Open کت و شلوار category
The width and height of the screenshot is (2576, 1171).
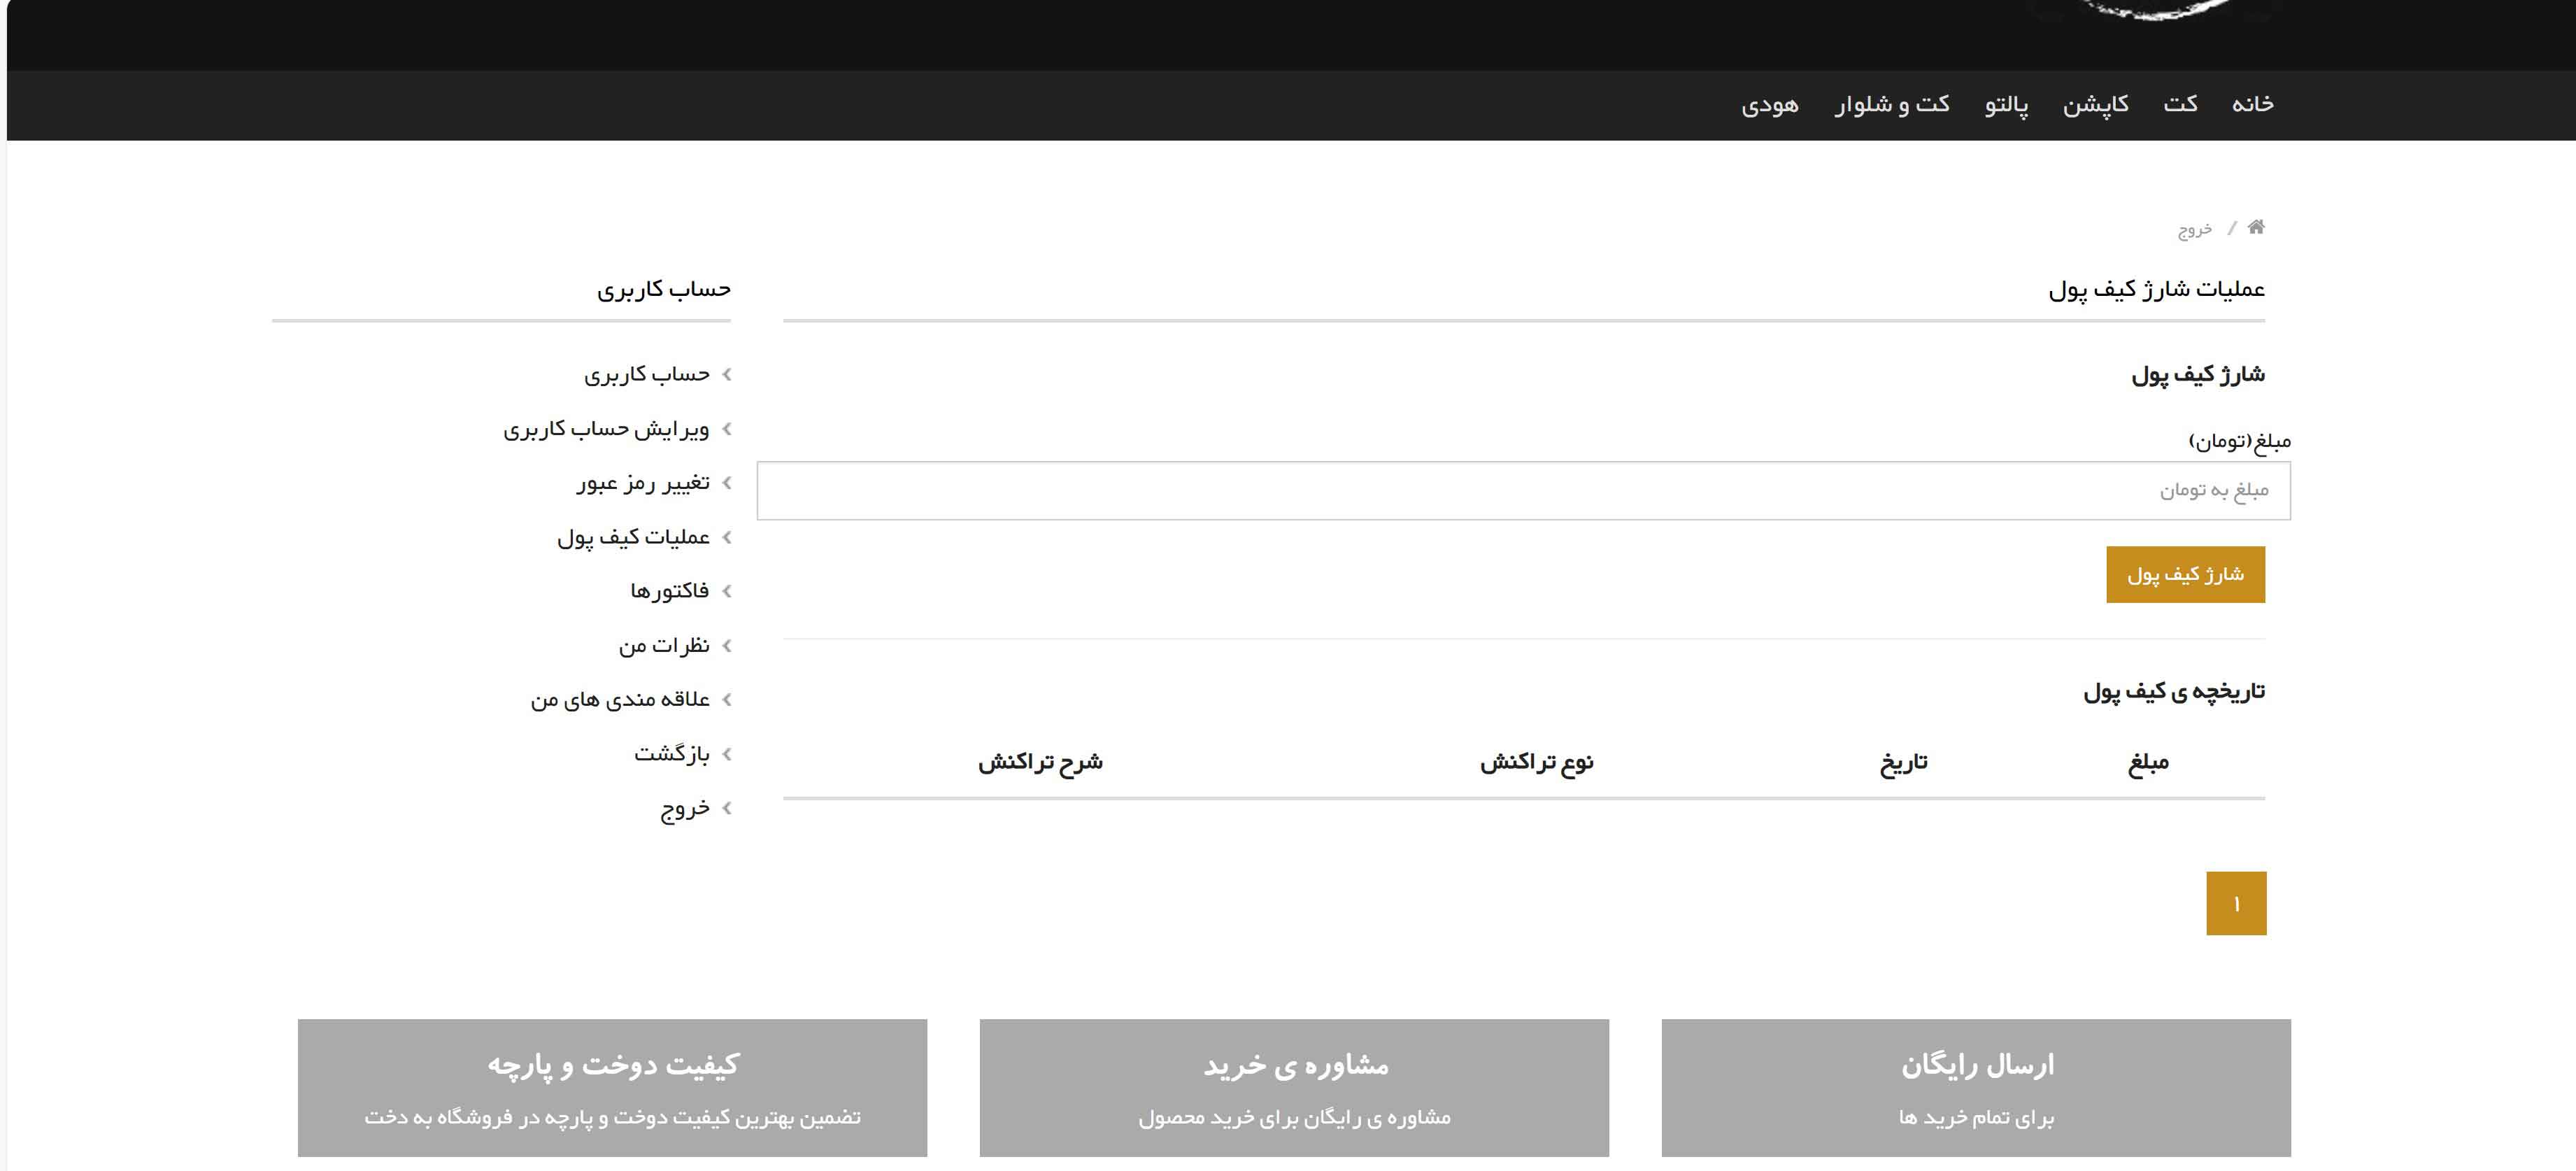pos(1891,104)
